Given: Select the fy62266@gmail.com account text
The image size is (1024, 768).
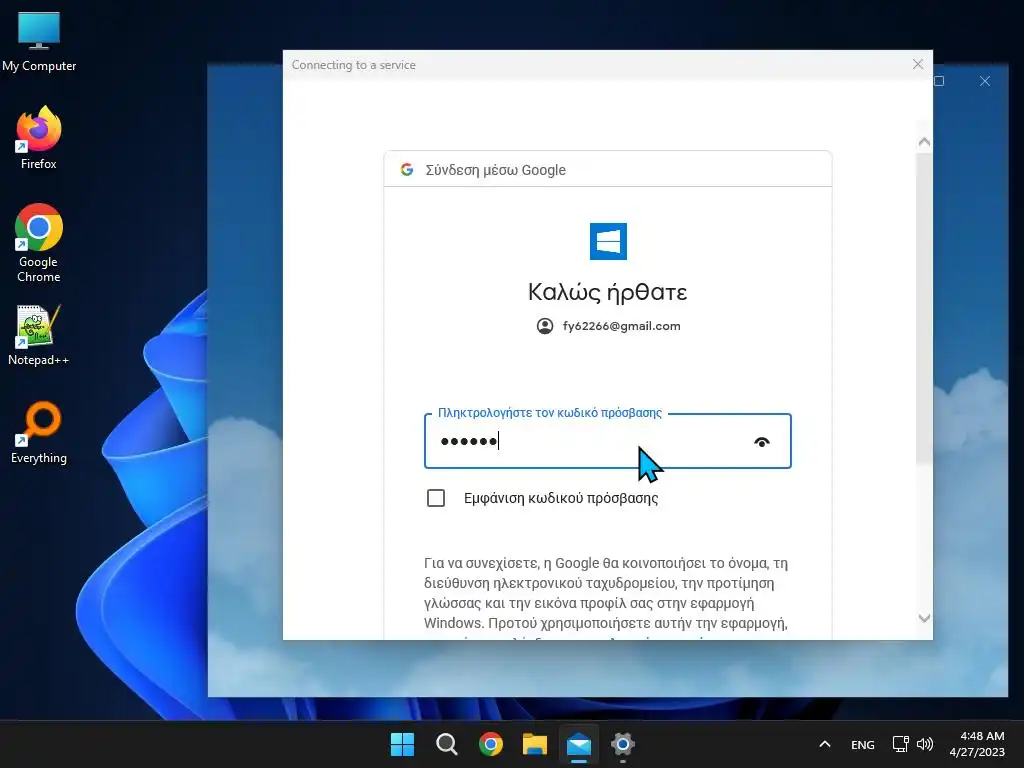Looking at the screenshot, I should (621, 326).
